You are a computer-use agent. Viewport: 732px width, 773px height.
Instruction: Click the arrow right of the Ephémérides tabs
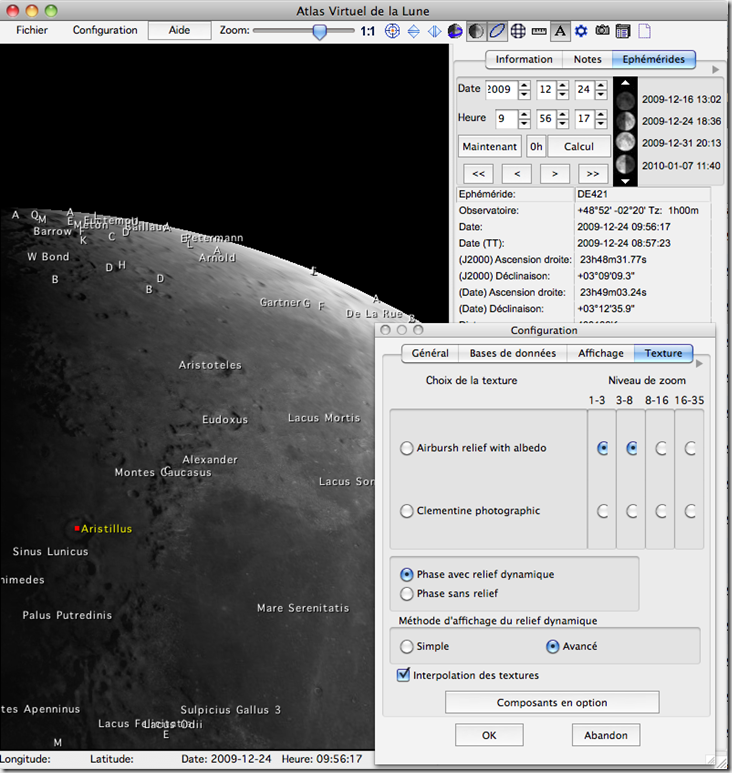716,70
